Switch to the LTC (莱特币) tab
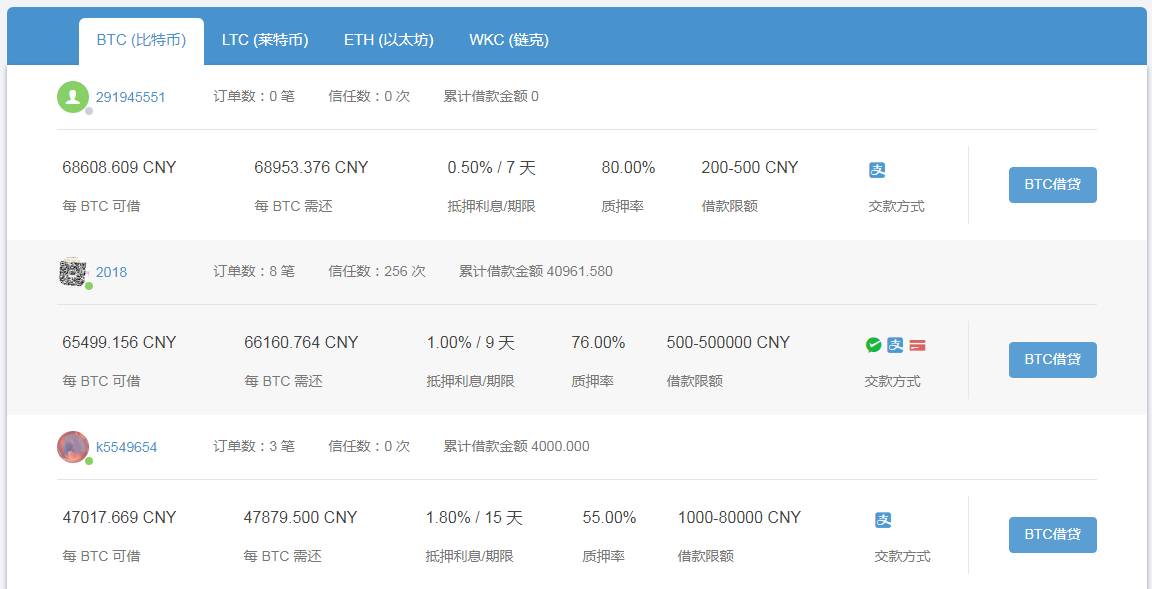The width and height of the screenshot is (1152, 589). pos(264,41)
